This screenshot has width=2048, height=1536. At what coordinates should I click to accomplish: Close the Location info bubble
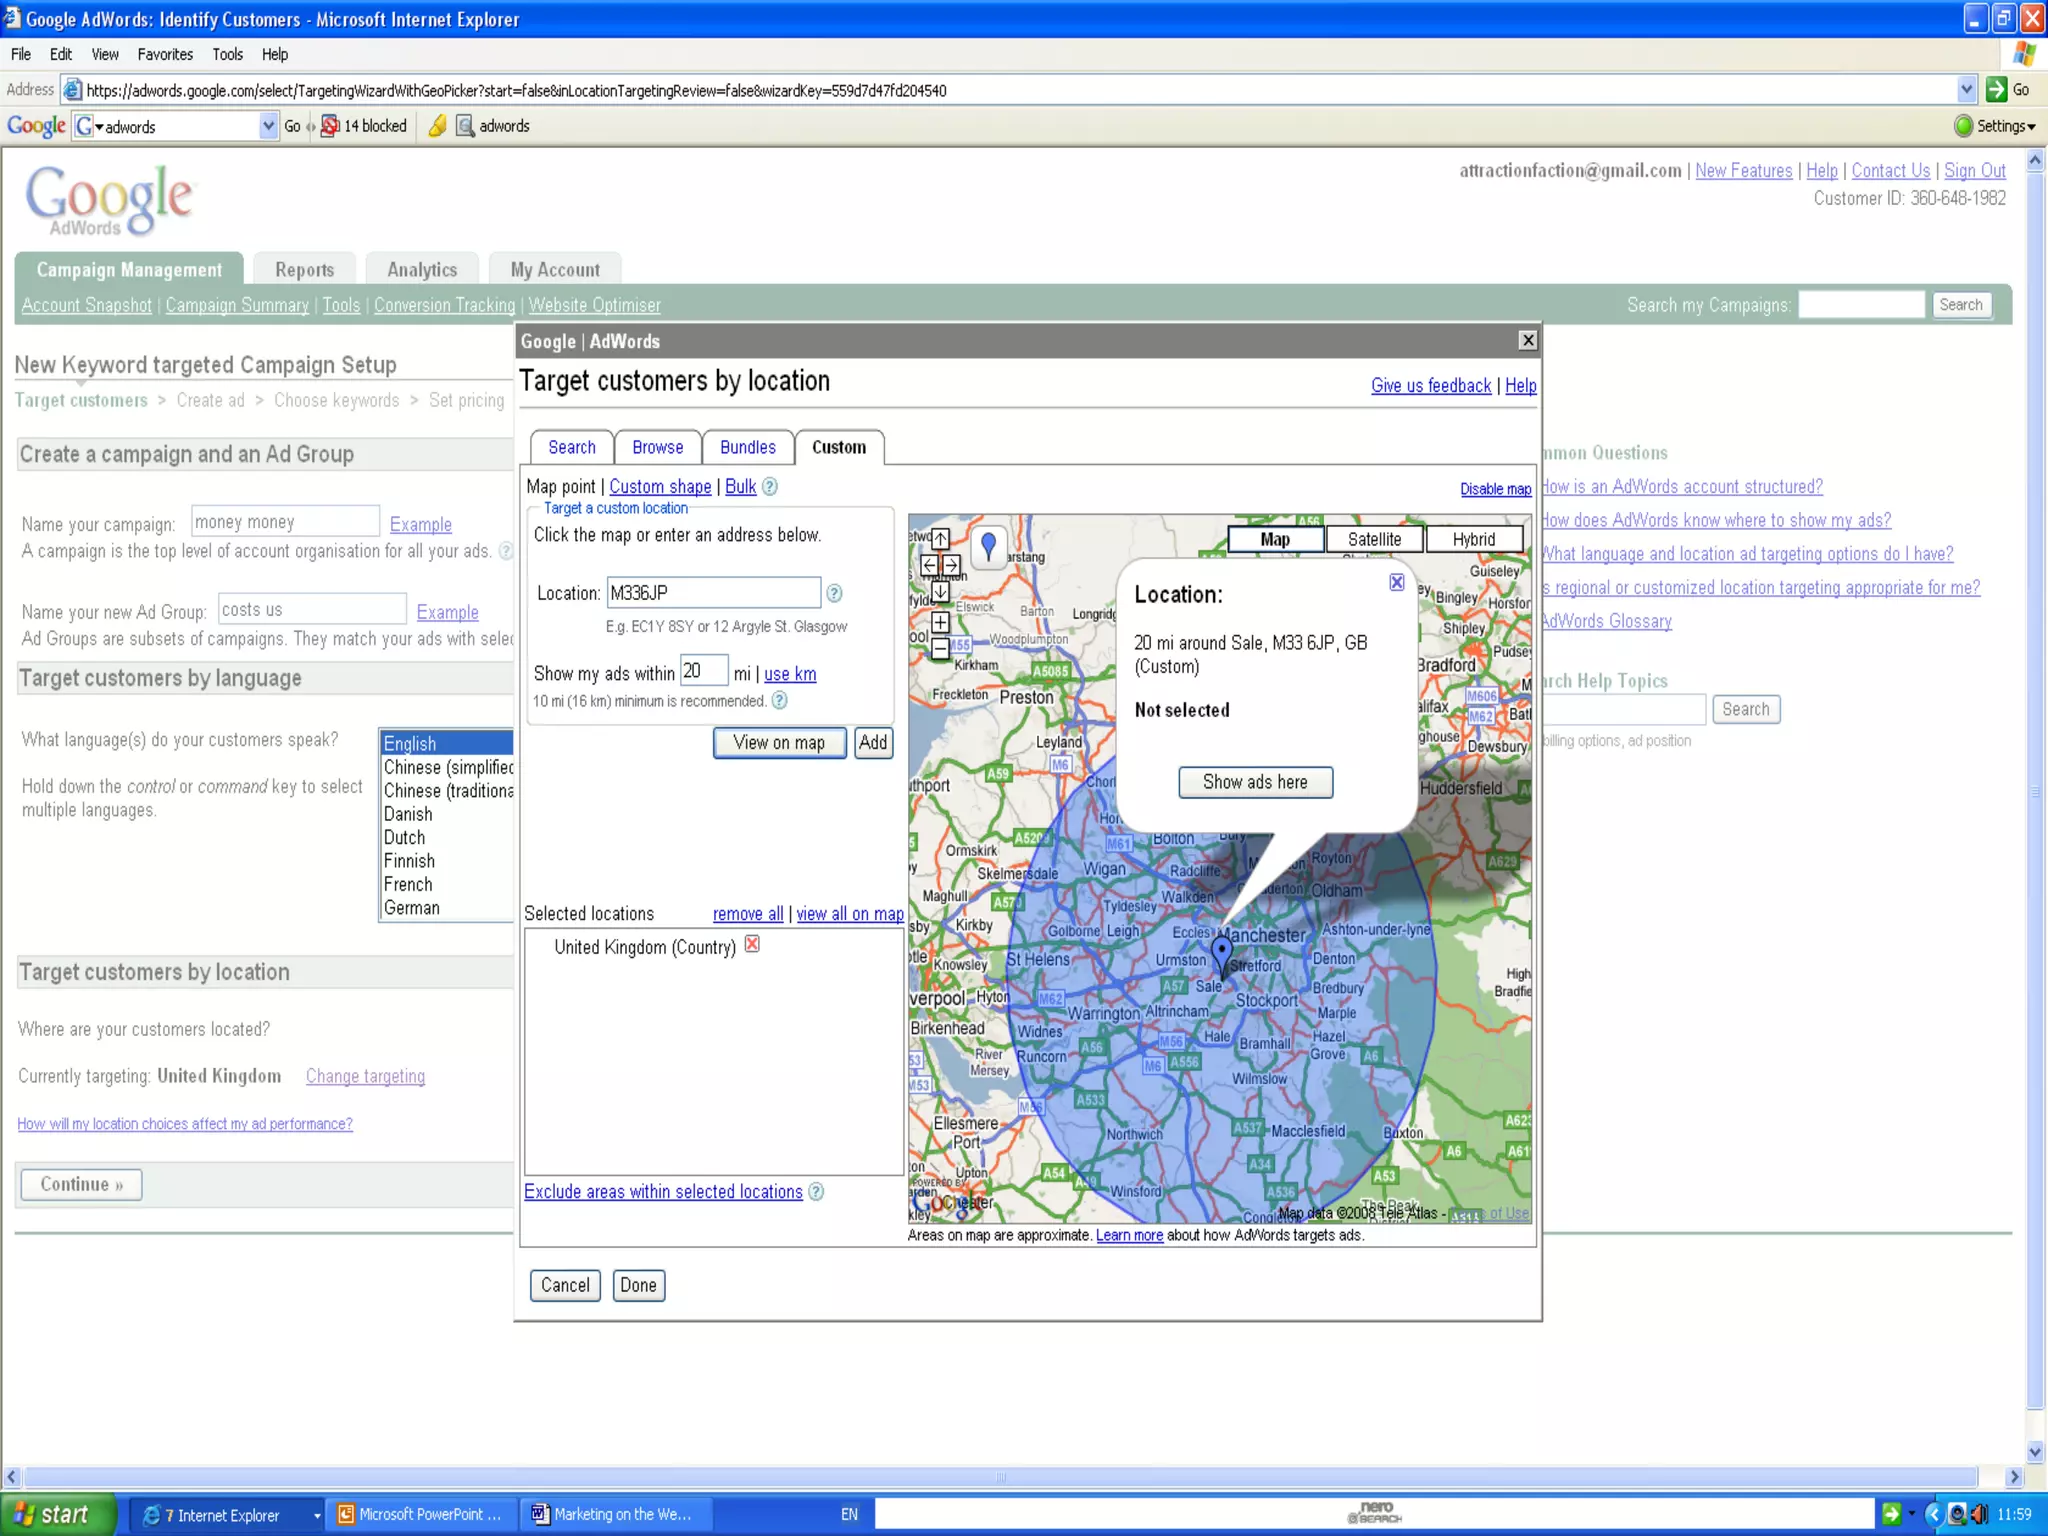point(1396,582)
